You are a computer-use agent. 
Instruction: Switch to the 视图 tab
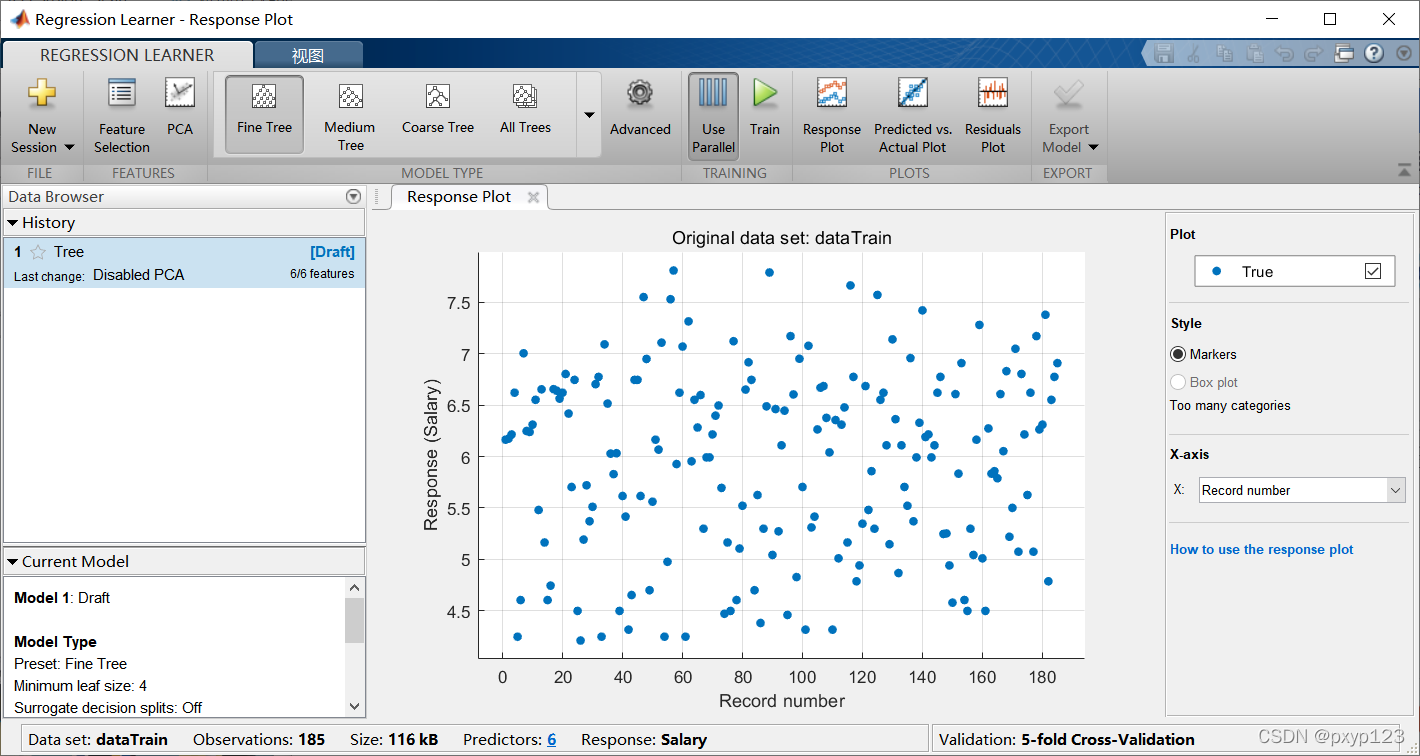click(x=308, y=56)
